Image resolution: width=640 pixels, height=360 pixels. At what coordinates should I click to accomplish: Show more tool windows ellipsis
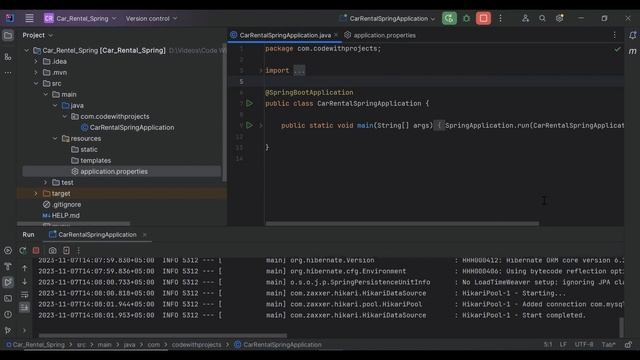coord(8,73)
